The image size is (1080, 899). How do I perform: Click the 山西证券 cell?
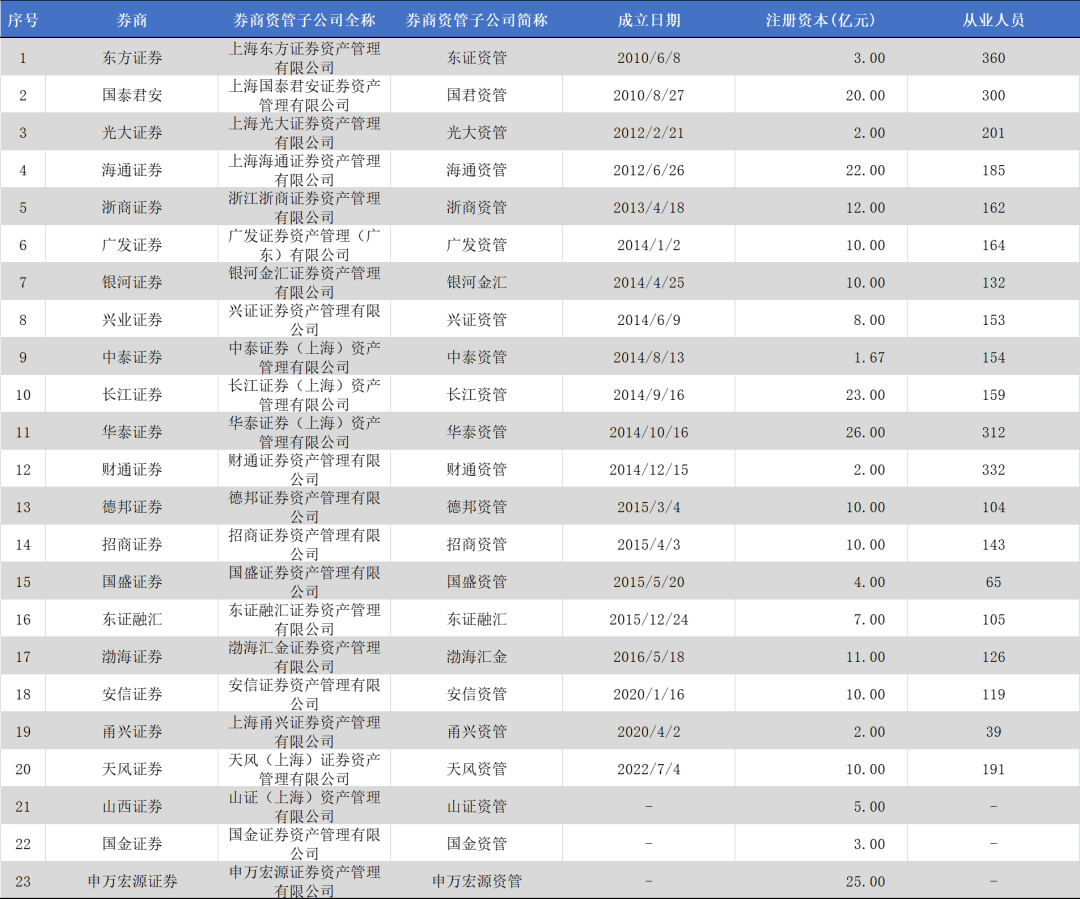pos(132,806)
